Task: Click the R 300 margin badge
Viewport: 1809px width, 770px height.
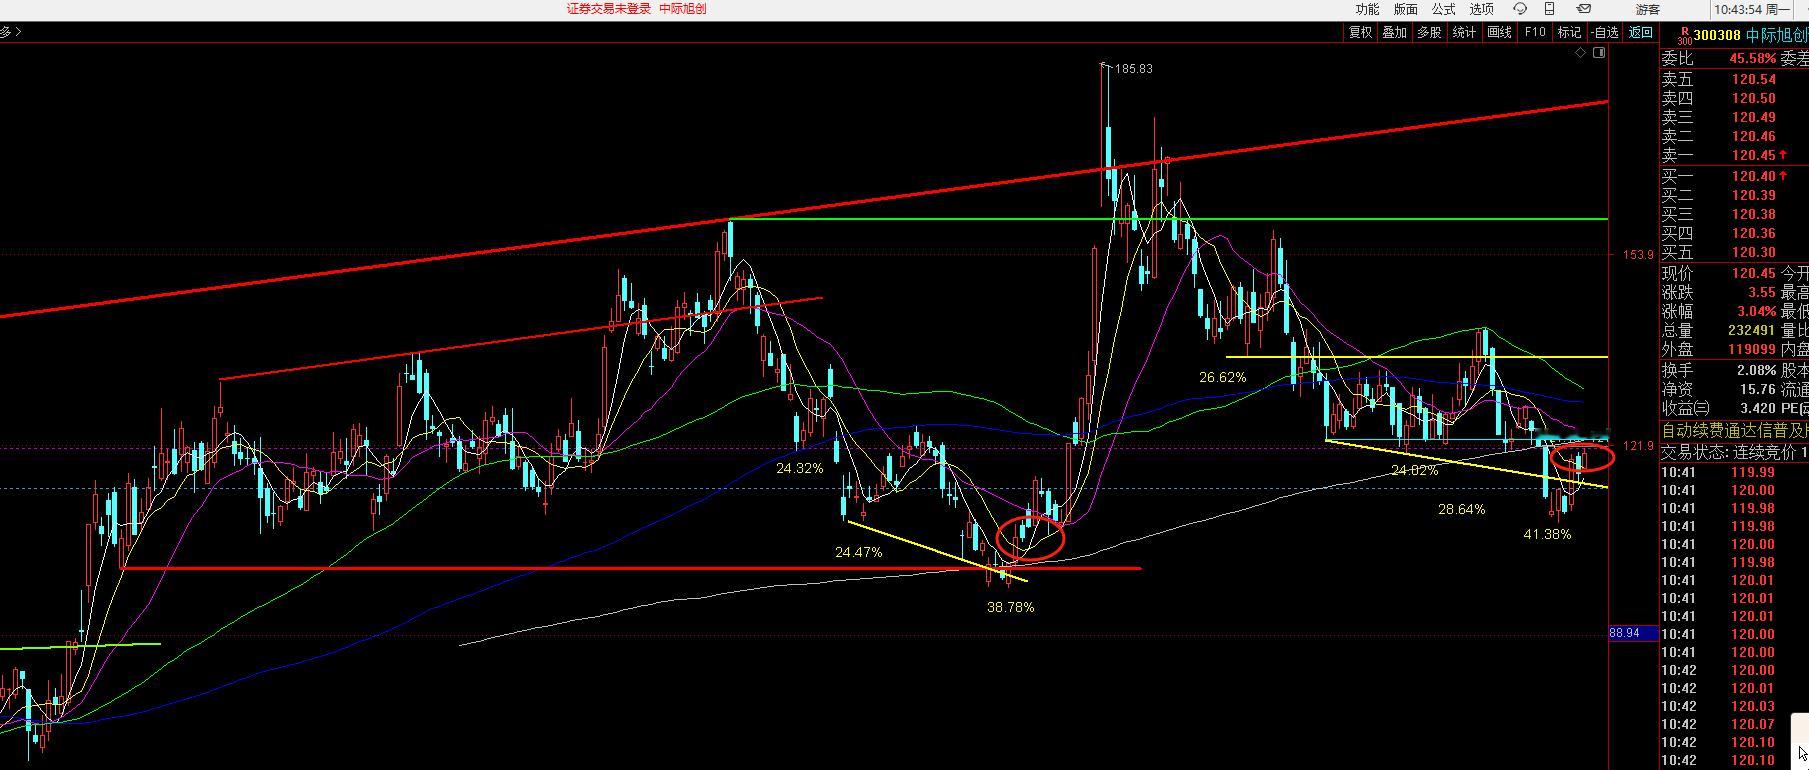Action: point(1684,35)
